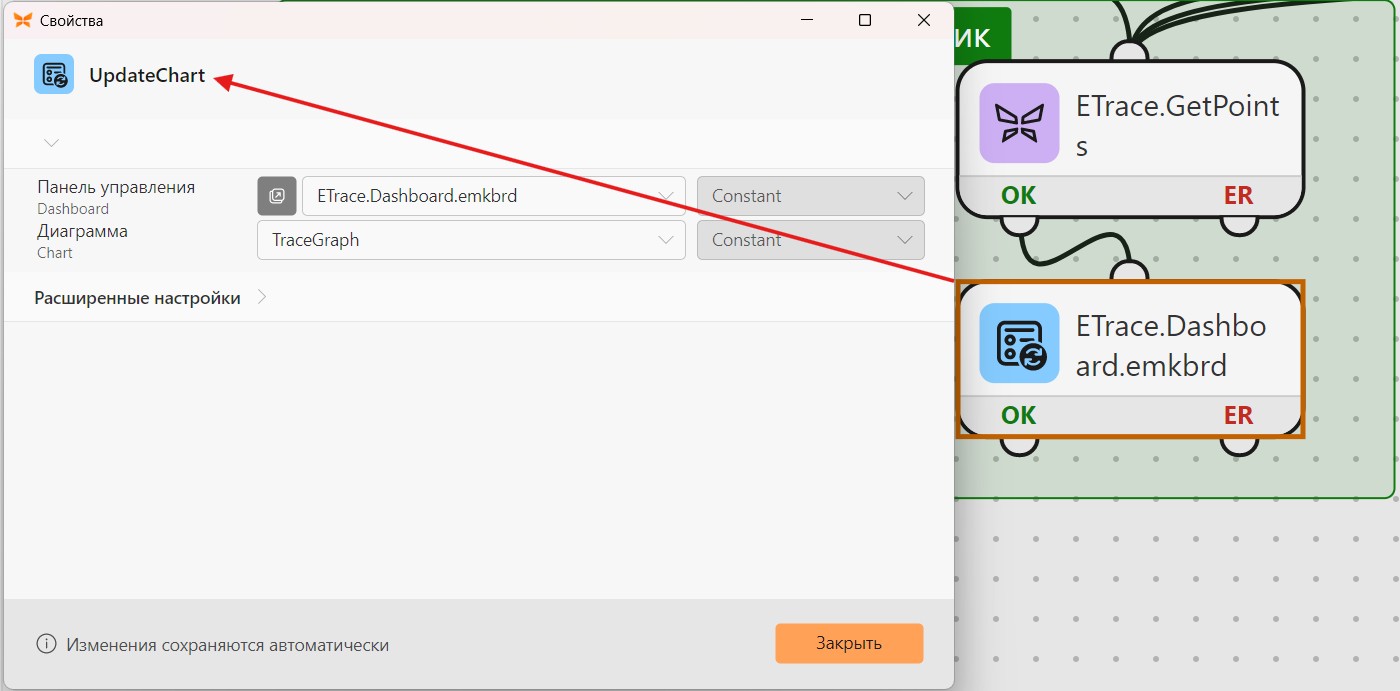This screenshot has width=1400, height=691.
Task: Select the ETrace.GetPoints node label
Action: [x=1177, y=125]
